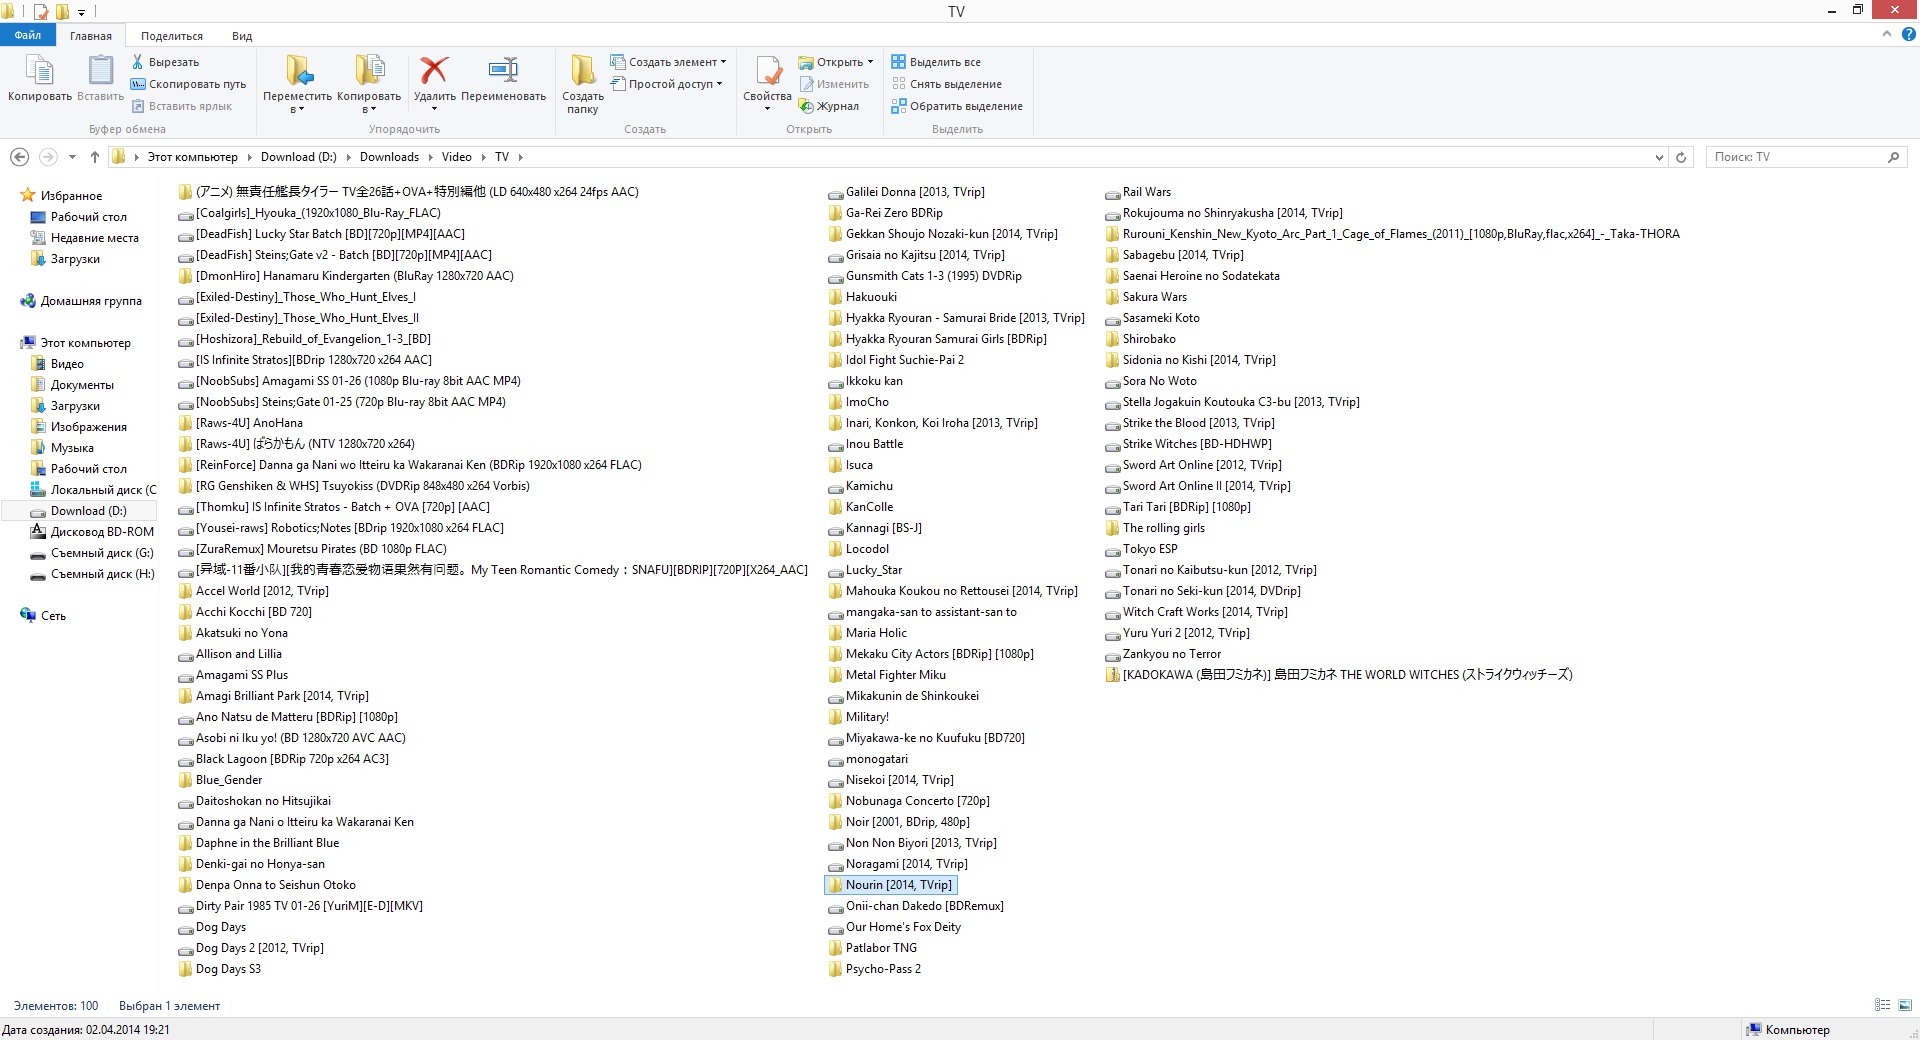Select BD-ROM drive (Дисковод BD-ROM)
This screenshot has width=1920, height=1040.
92,532
